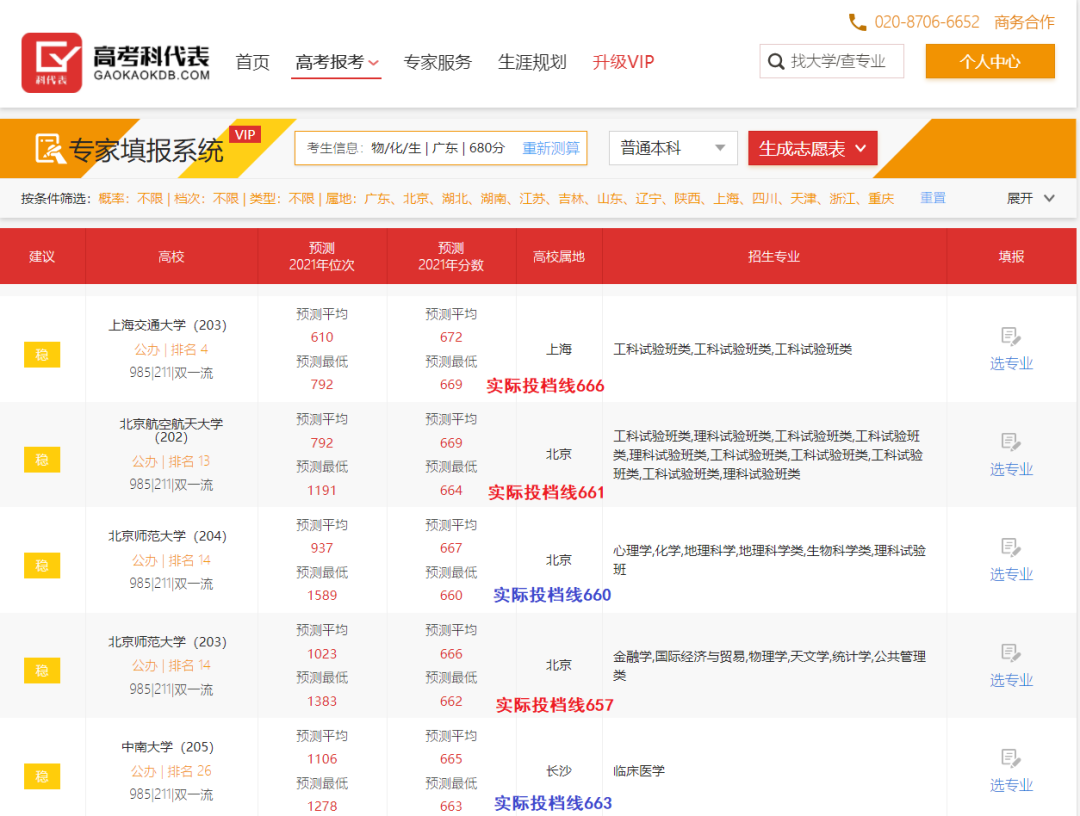This screenshot has width=1080, height=816.
Task: Click the 稳 badge for 北京航空航天大学
Action: (42, 460)
